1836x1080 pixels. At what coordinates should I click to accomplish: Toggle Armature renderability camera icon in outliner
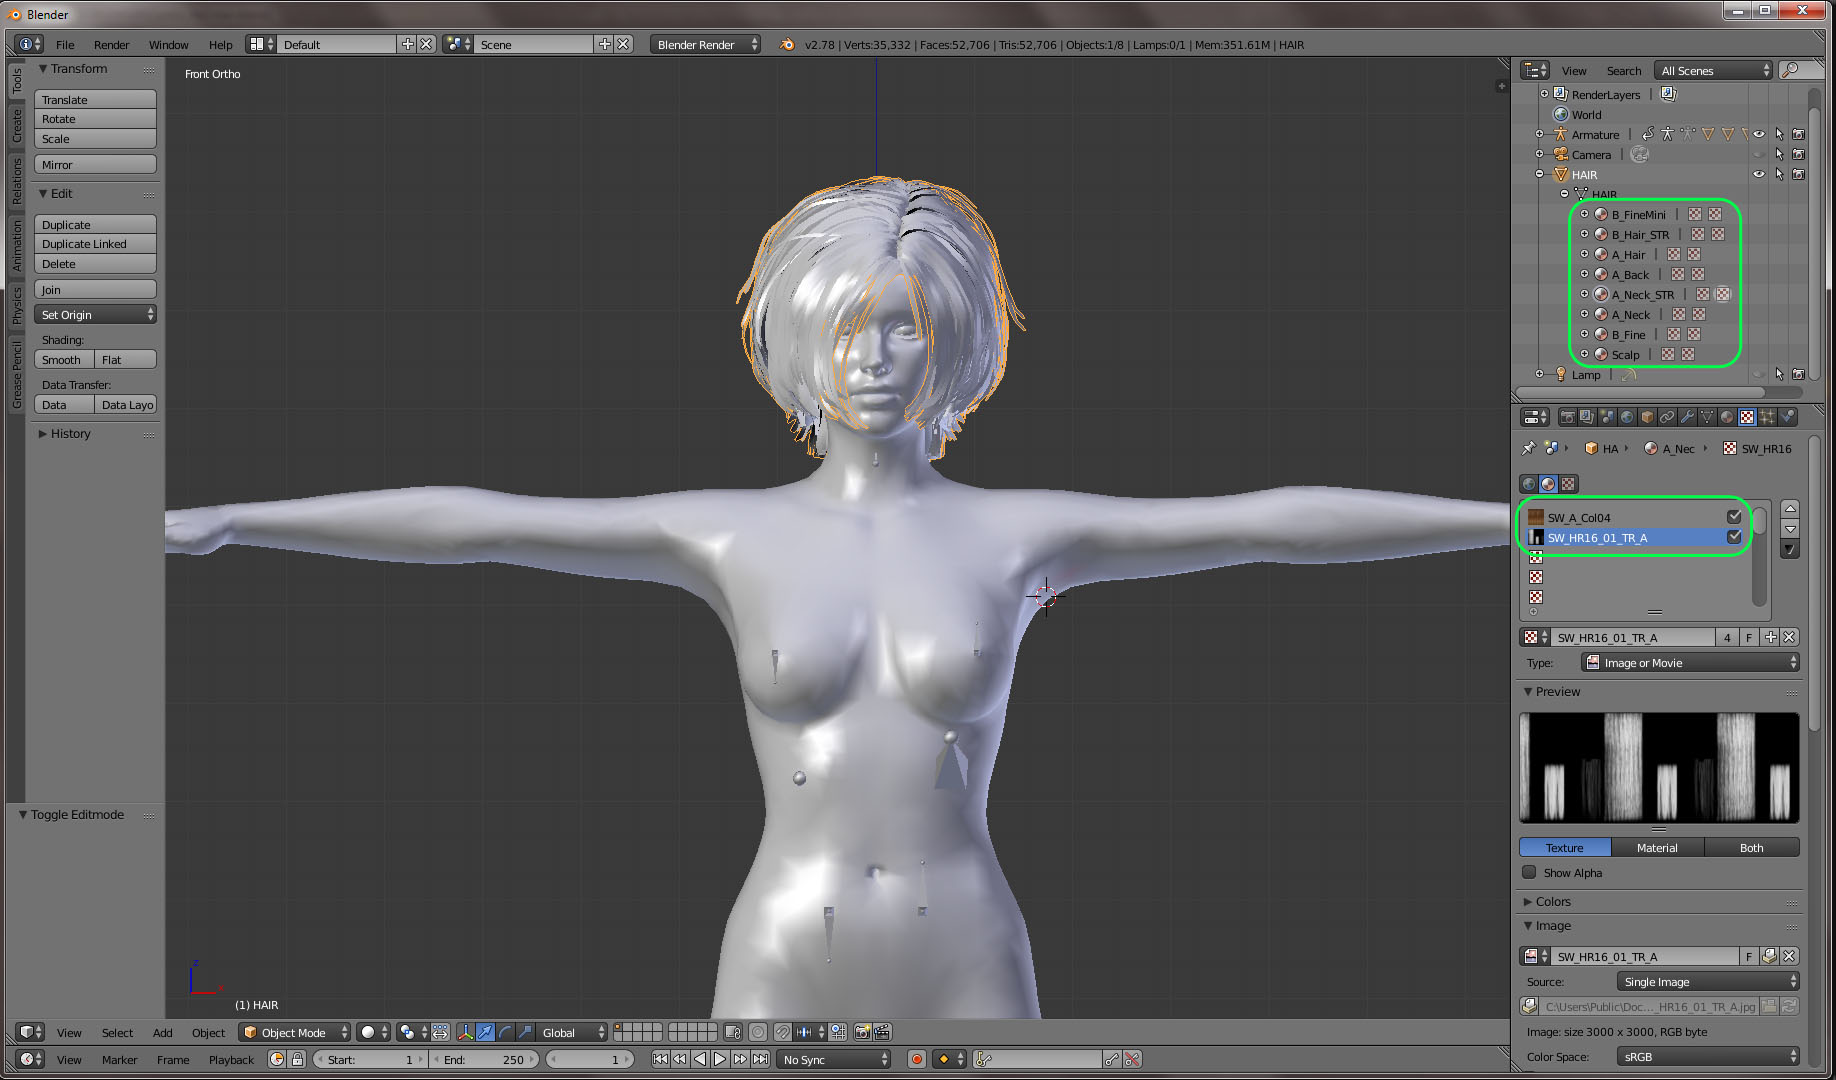click(x=1799, y=134)
